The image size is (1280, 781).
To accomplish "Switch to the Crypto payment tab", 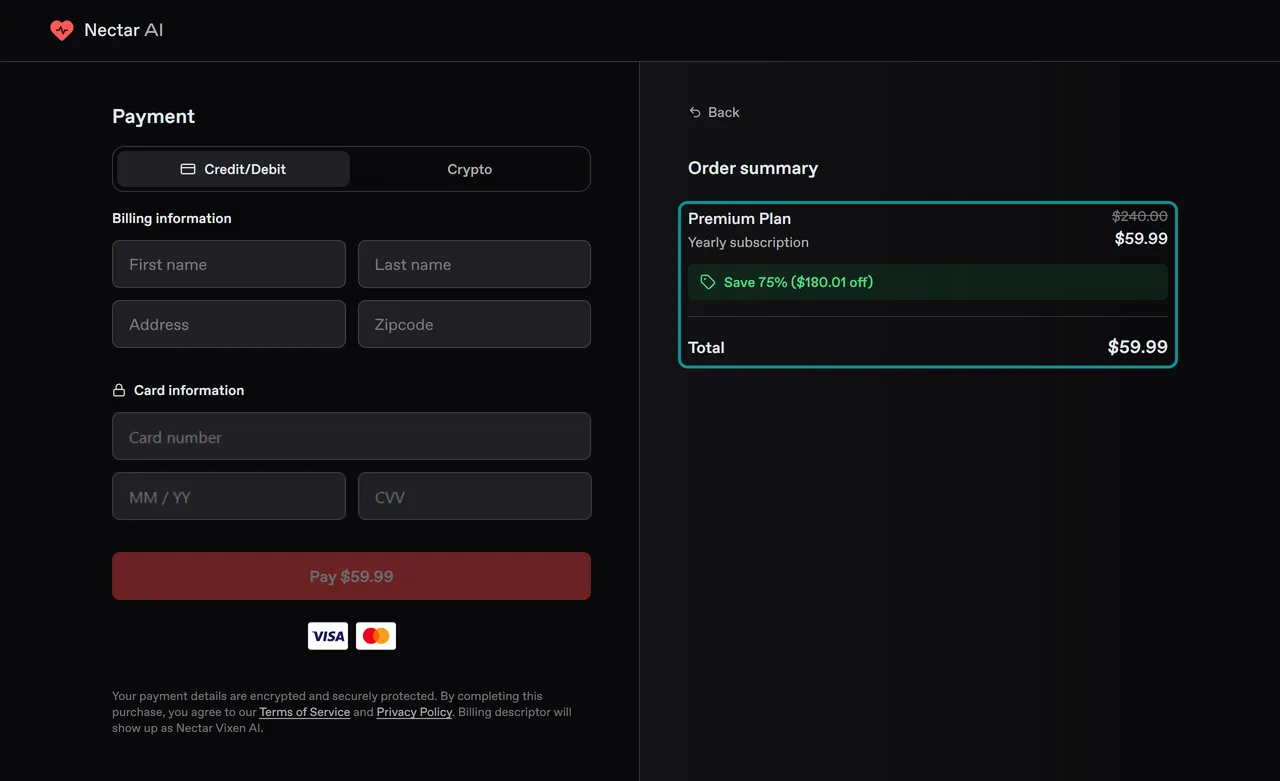I will [x=469, y=169].
